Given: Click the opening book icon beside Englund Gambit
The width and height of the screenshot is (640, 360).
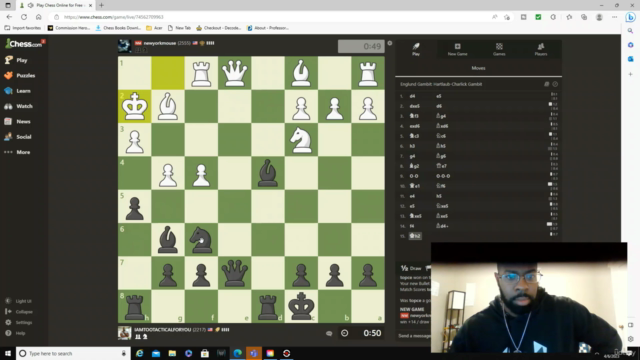Looking at the screenshot, I should click(546, 84).
